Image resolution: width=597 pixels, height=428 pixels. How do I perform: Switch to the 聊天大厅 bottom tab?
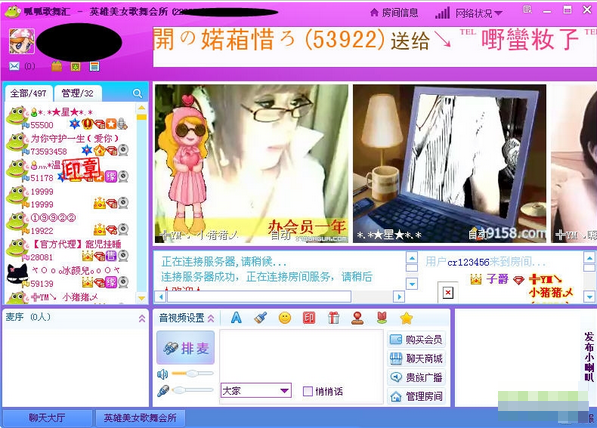pos(48,418)
